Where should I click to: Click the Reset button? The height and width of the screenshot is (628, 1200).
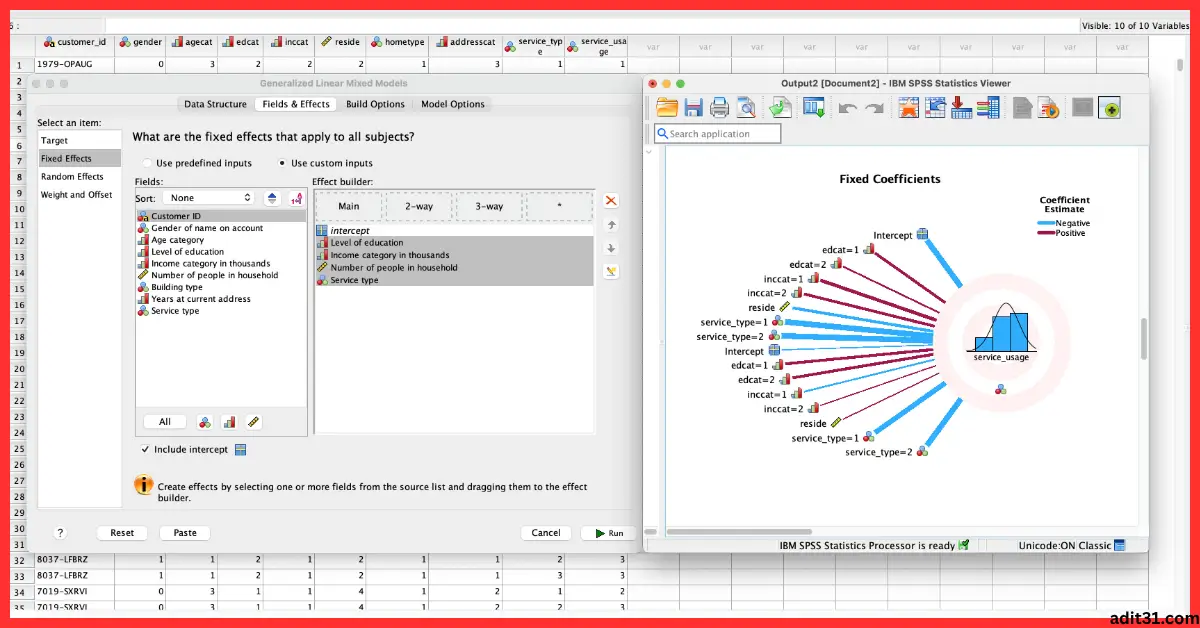(x=122, y=533)
